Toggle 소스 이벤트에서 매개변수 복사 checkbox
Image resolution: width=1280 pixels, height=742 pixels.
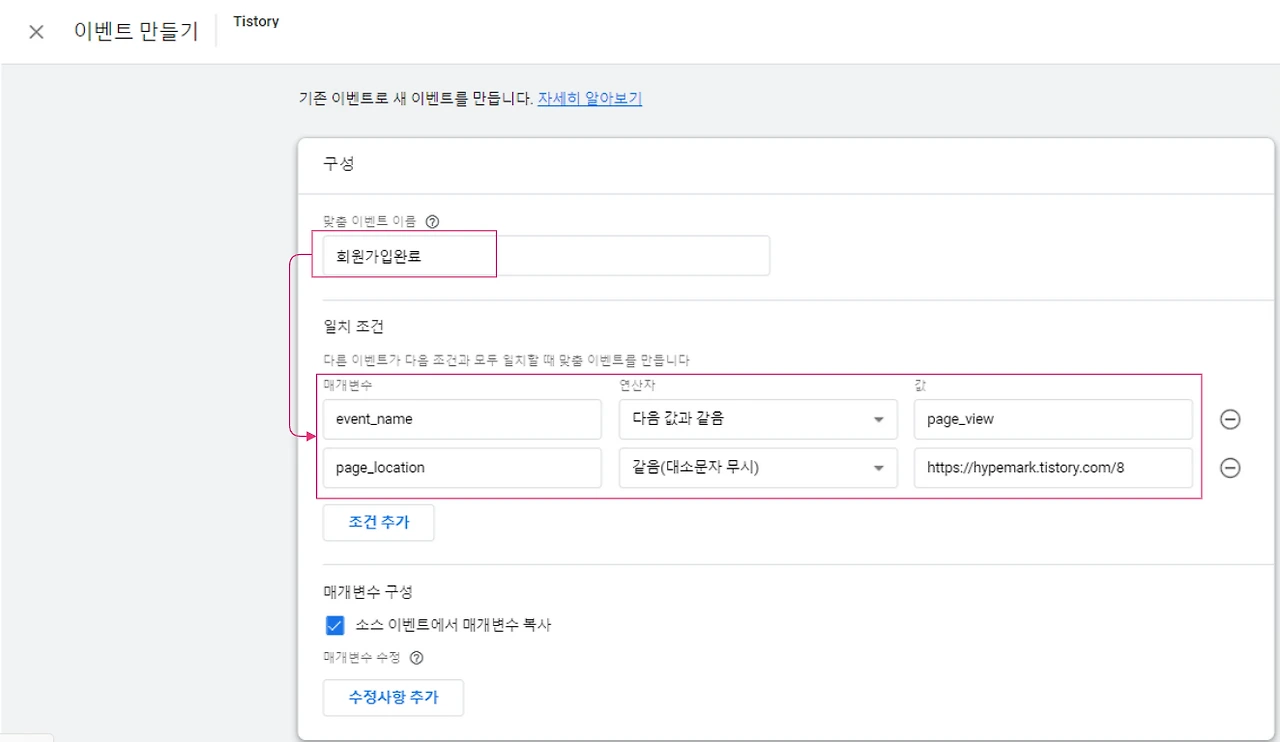point(335,626)
